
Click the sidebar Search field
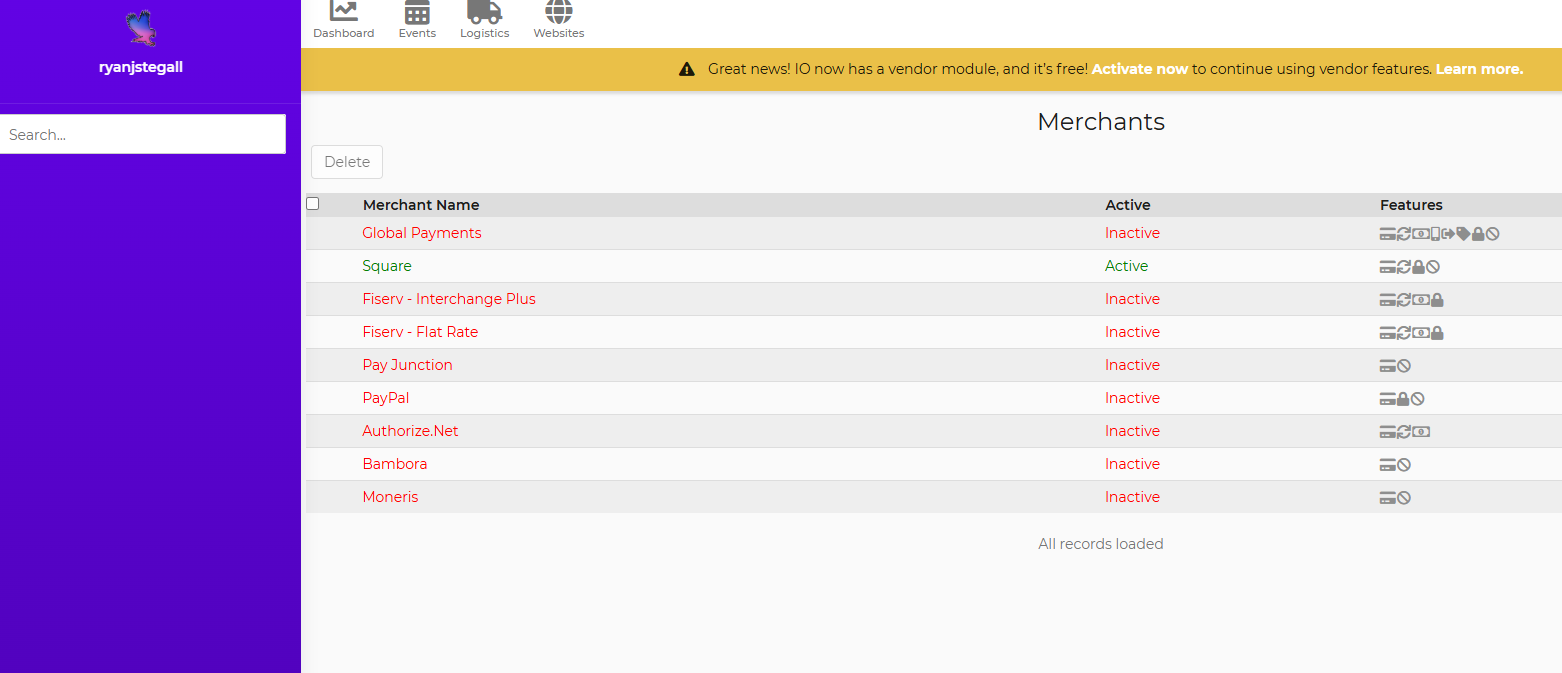[x=143, y=134]
